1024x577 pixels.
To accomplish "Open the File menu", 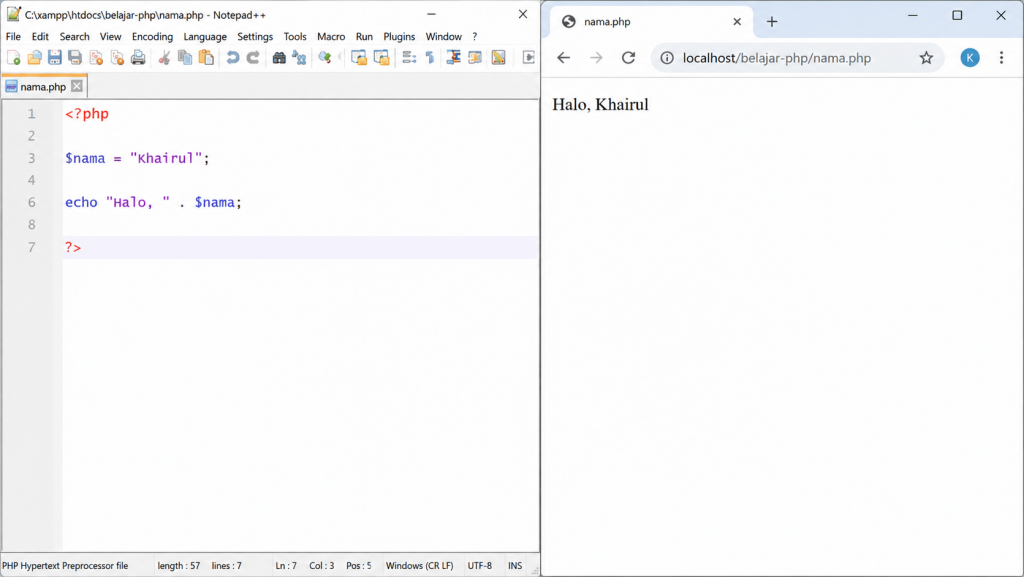I will click(13, 37).
